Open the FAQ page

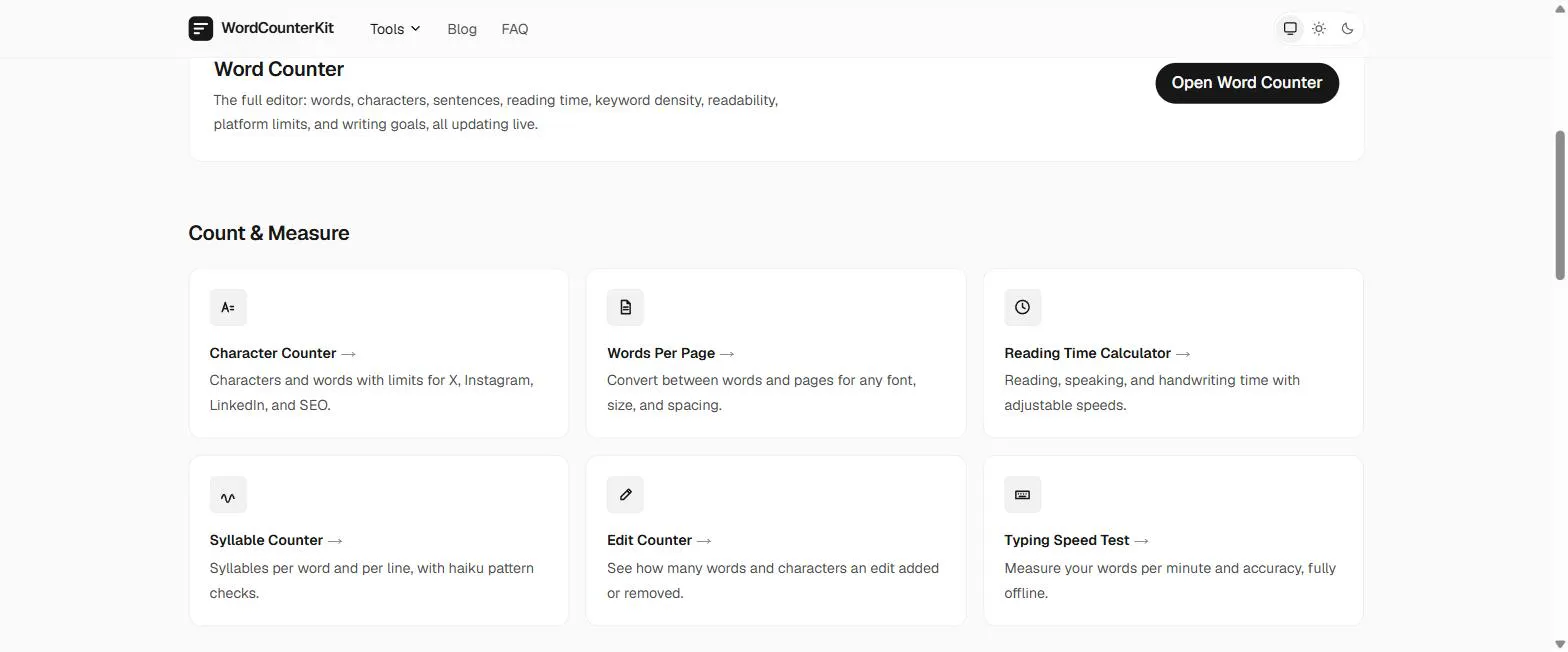[515, 29]
